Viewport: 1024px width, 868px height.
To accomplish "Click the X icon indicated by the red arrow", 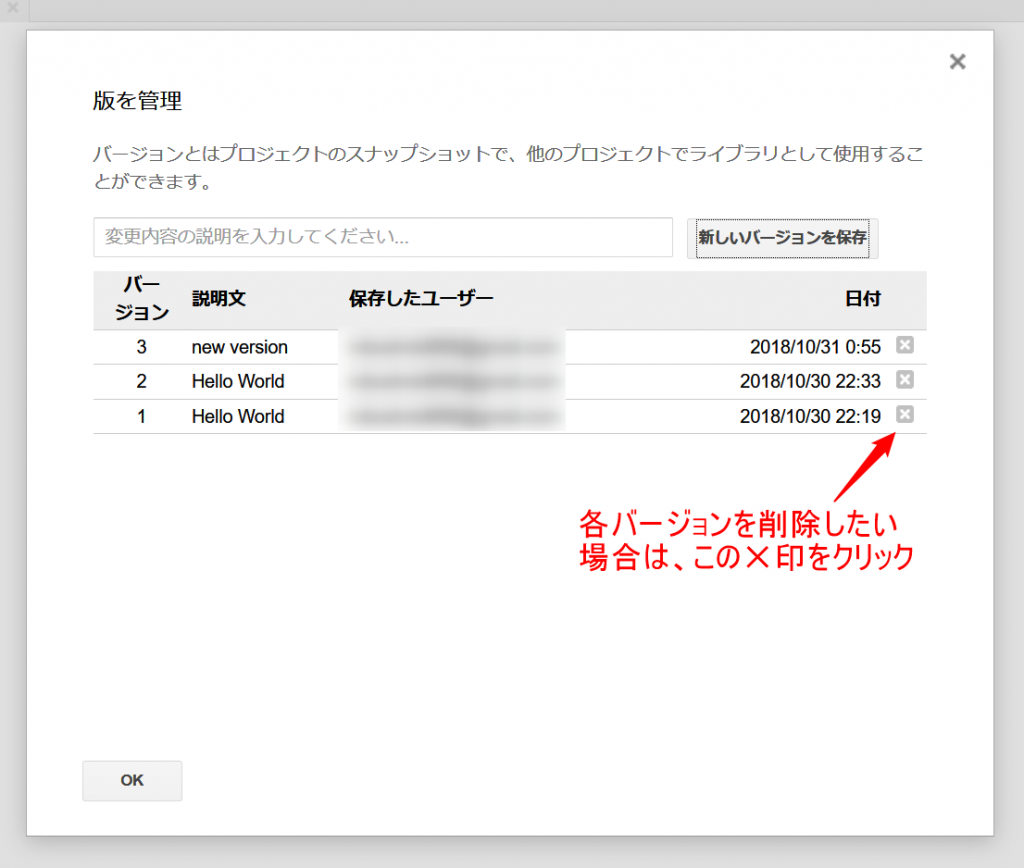I will pyautogui.click(x=906, y=414).
